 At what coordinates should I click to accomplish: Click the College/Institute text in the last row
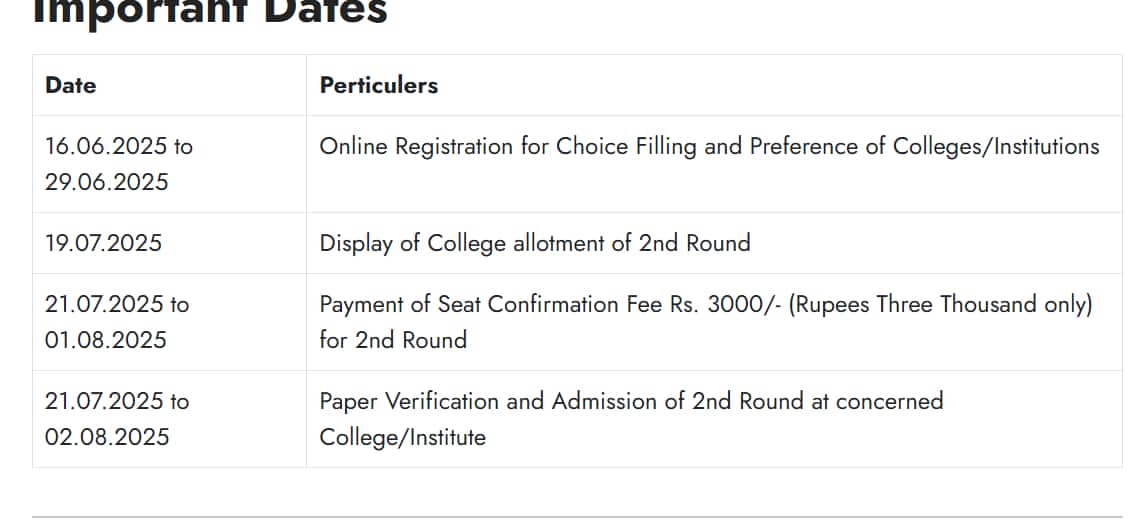(x=402, y=437)
